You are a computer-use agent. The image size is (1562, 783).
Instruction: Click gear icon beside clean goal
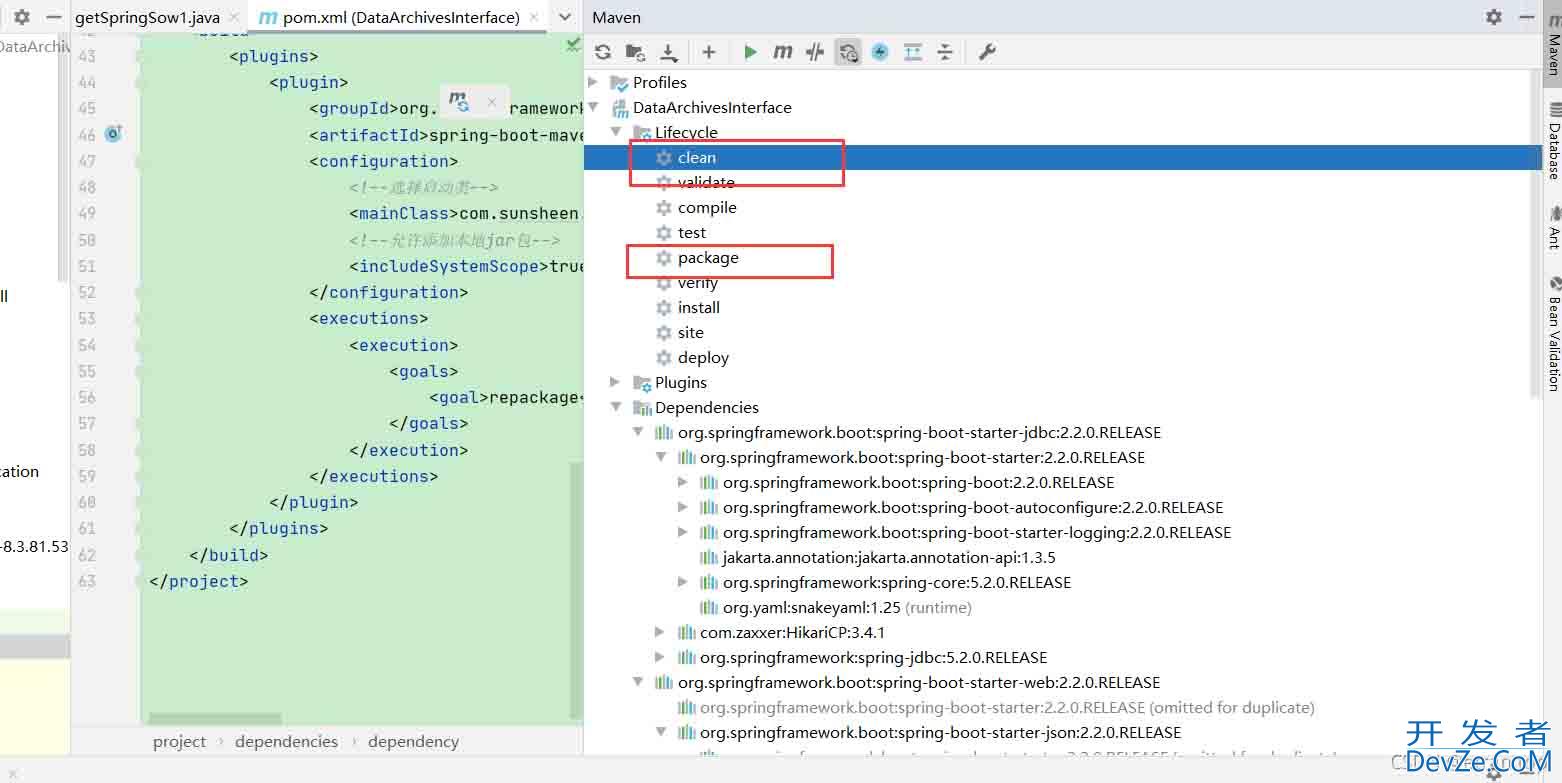click(x=663, y=158)
